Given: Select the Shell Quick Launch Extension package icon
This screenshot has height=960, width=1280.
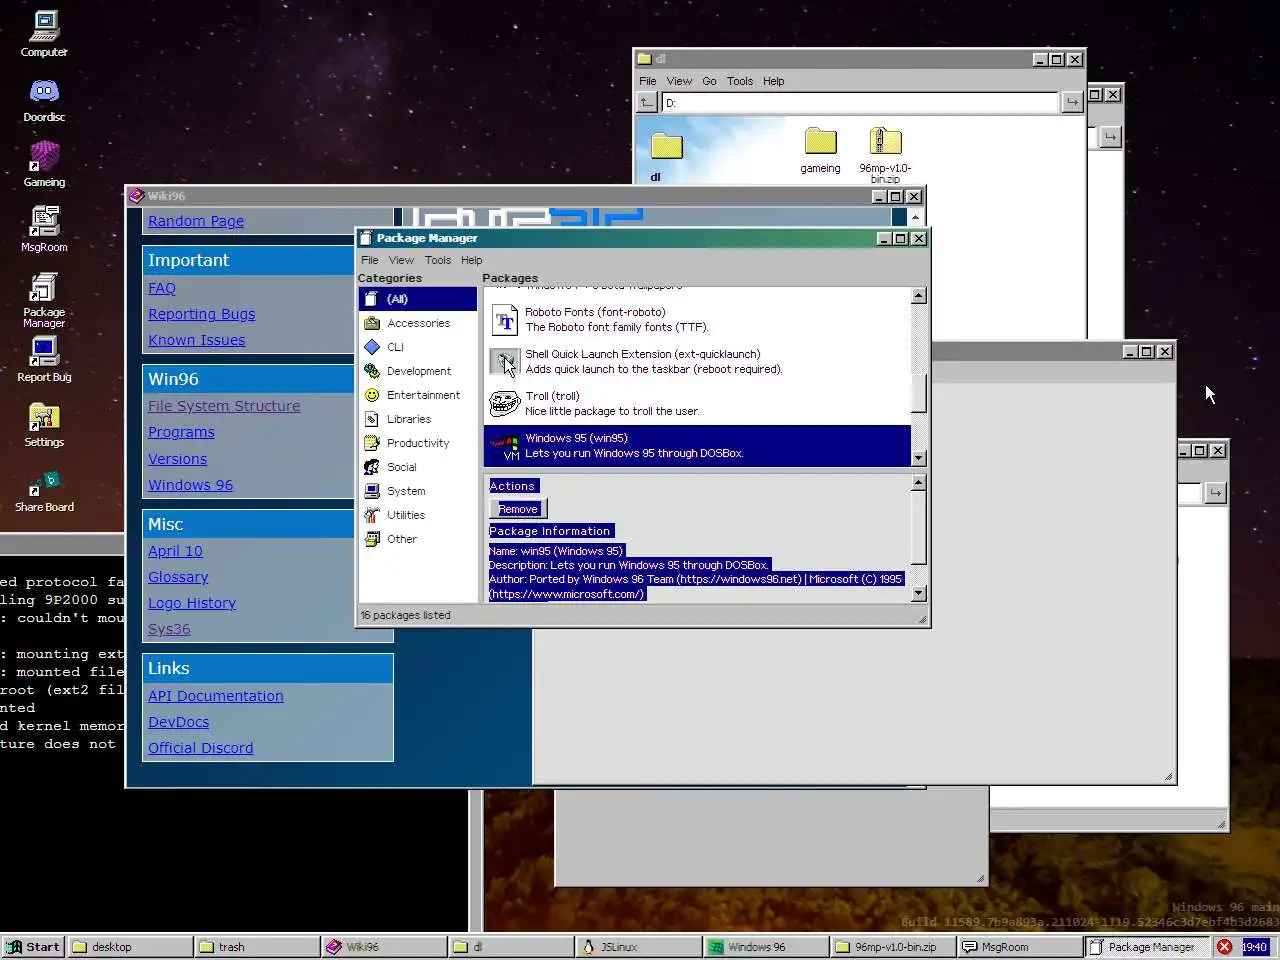Looking at the screenshot, I should [x=505, y=362].
